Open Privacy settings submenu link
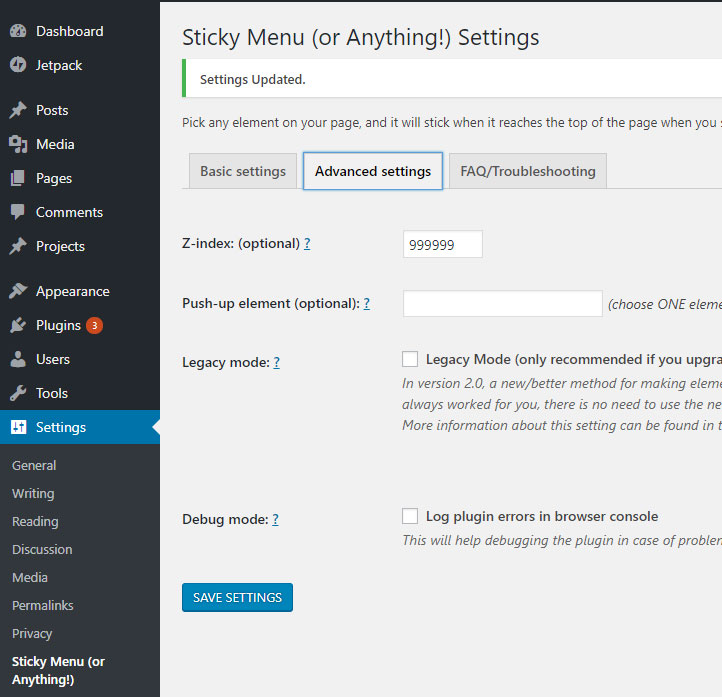Viewport: 722px width, 697px height. (32, 633)
